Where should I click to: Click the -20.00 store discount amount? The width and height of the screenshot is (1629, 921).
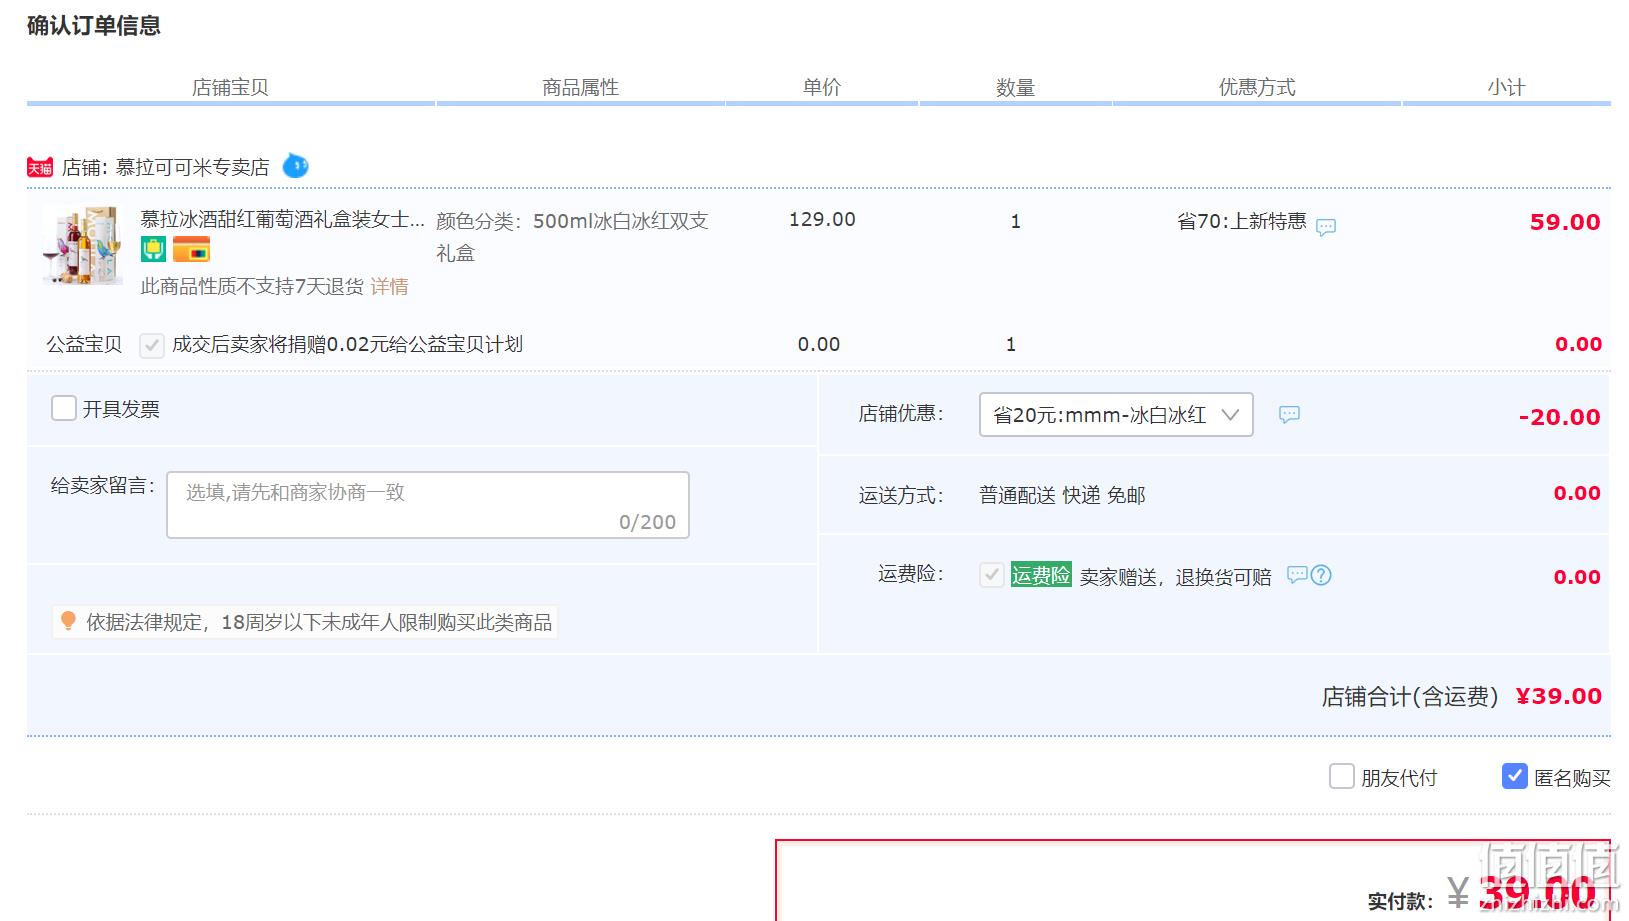[1559, 417]
